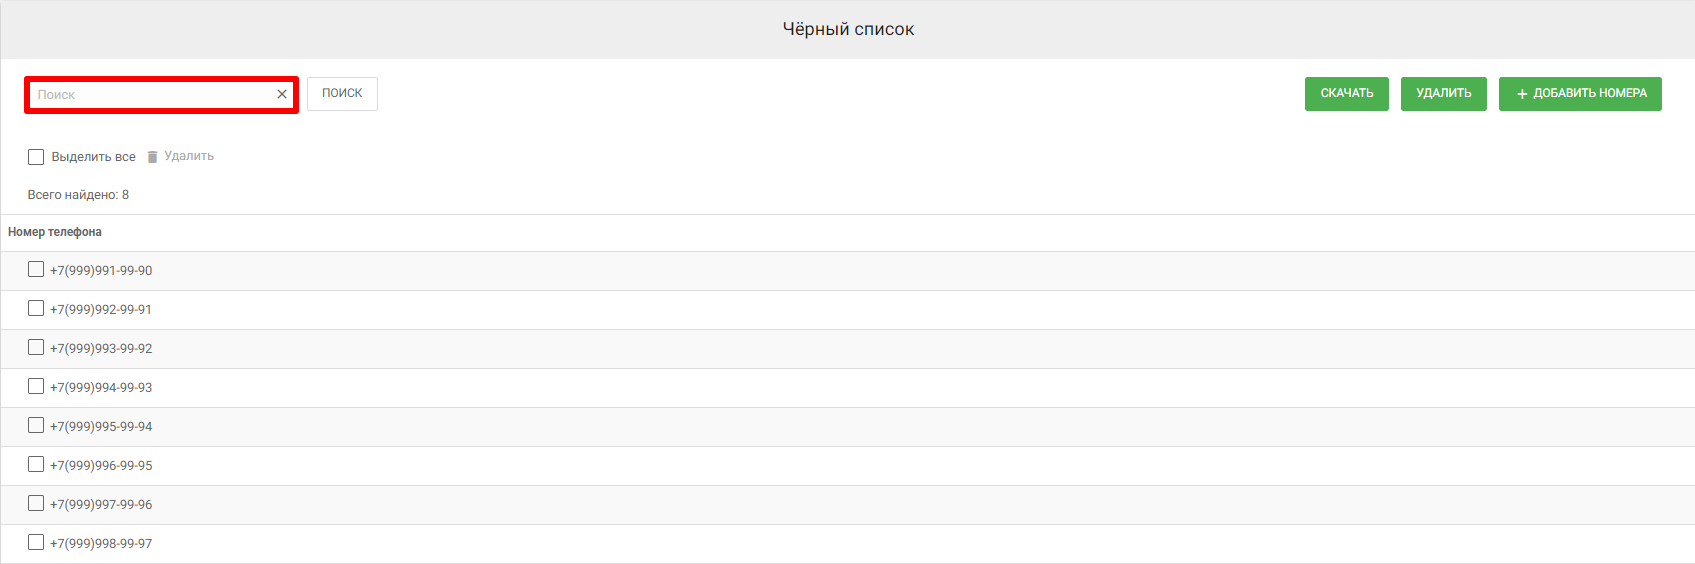Click the green СКАЧАТЬ button

1346,93
